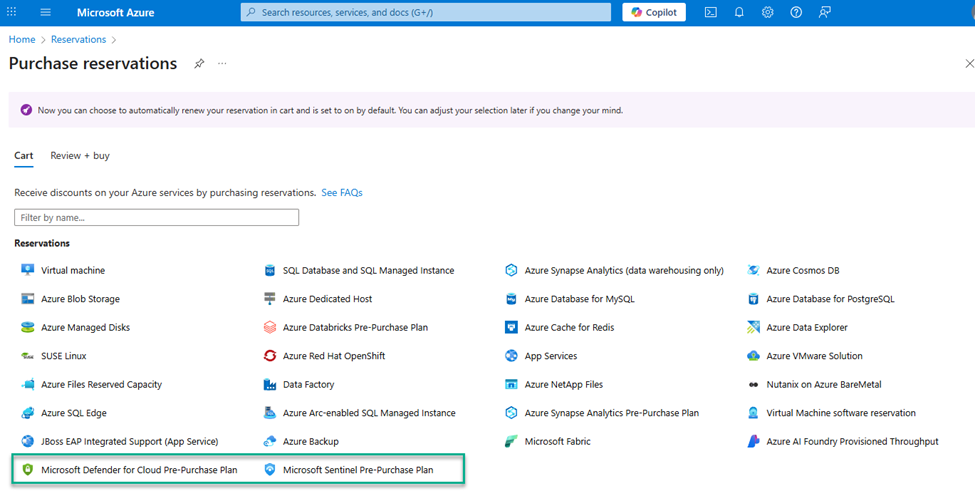Open the help question mark icon
The height and width of the screenshot is (491, 975).
(x=796, y=12)
